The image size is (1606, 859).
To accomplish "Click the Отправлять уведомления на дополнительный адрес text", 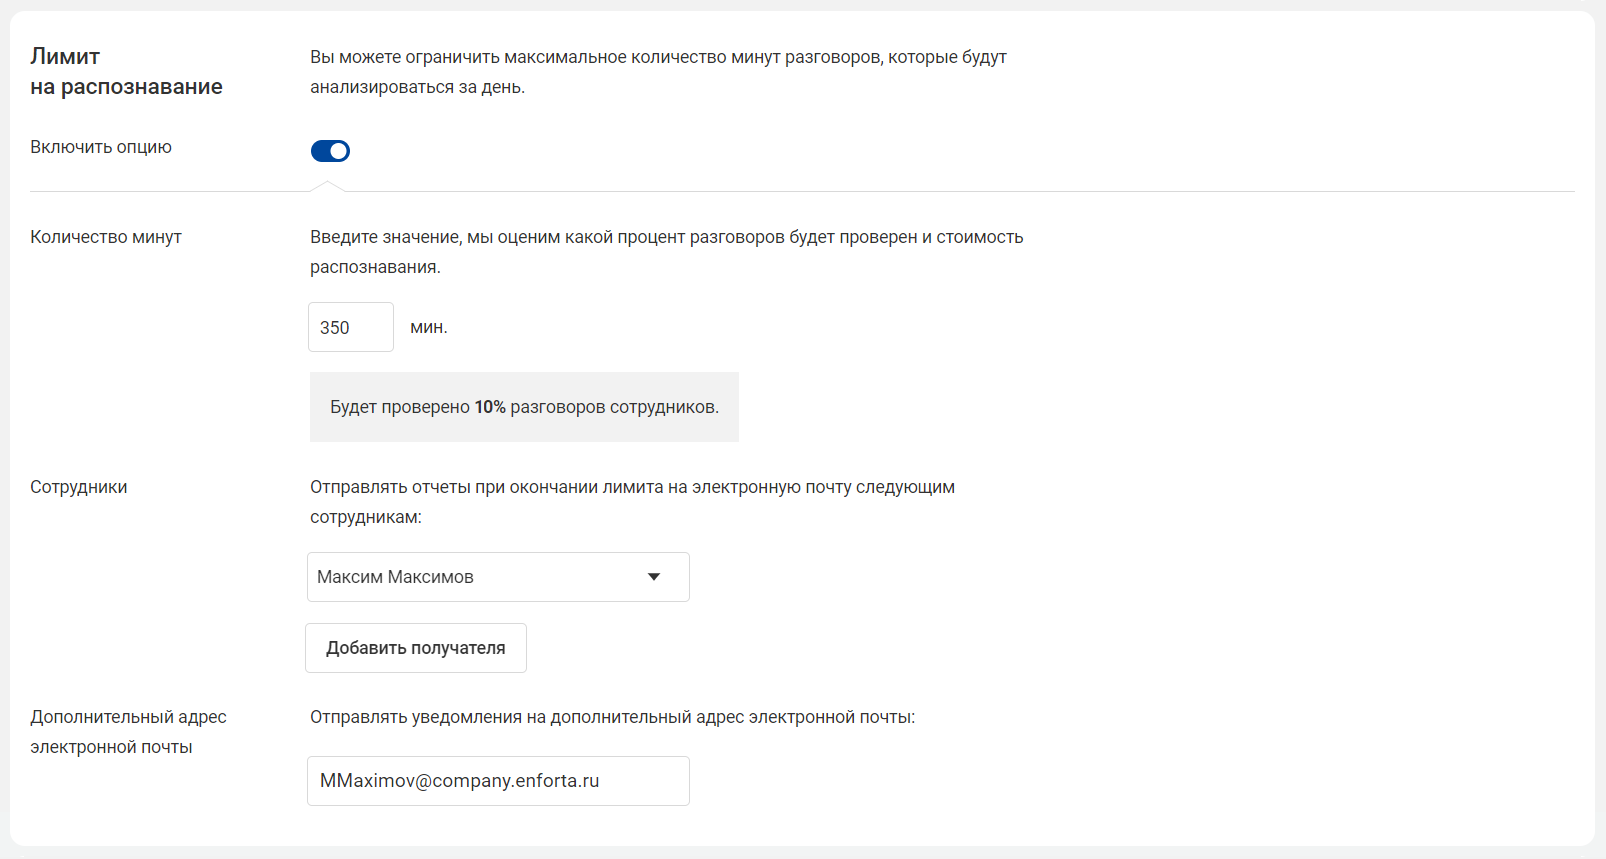I will (x=612, y=717).
